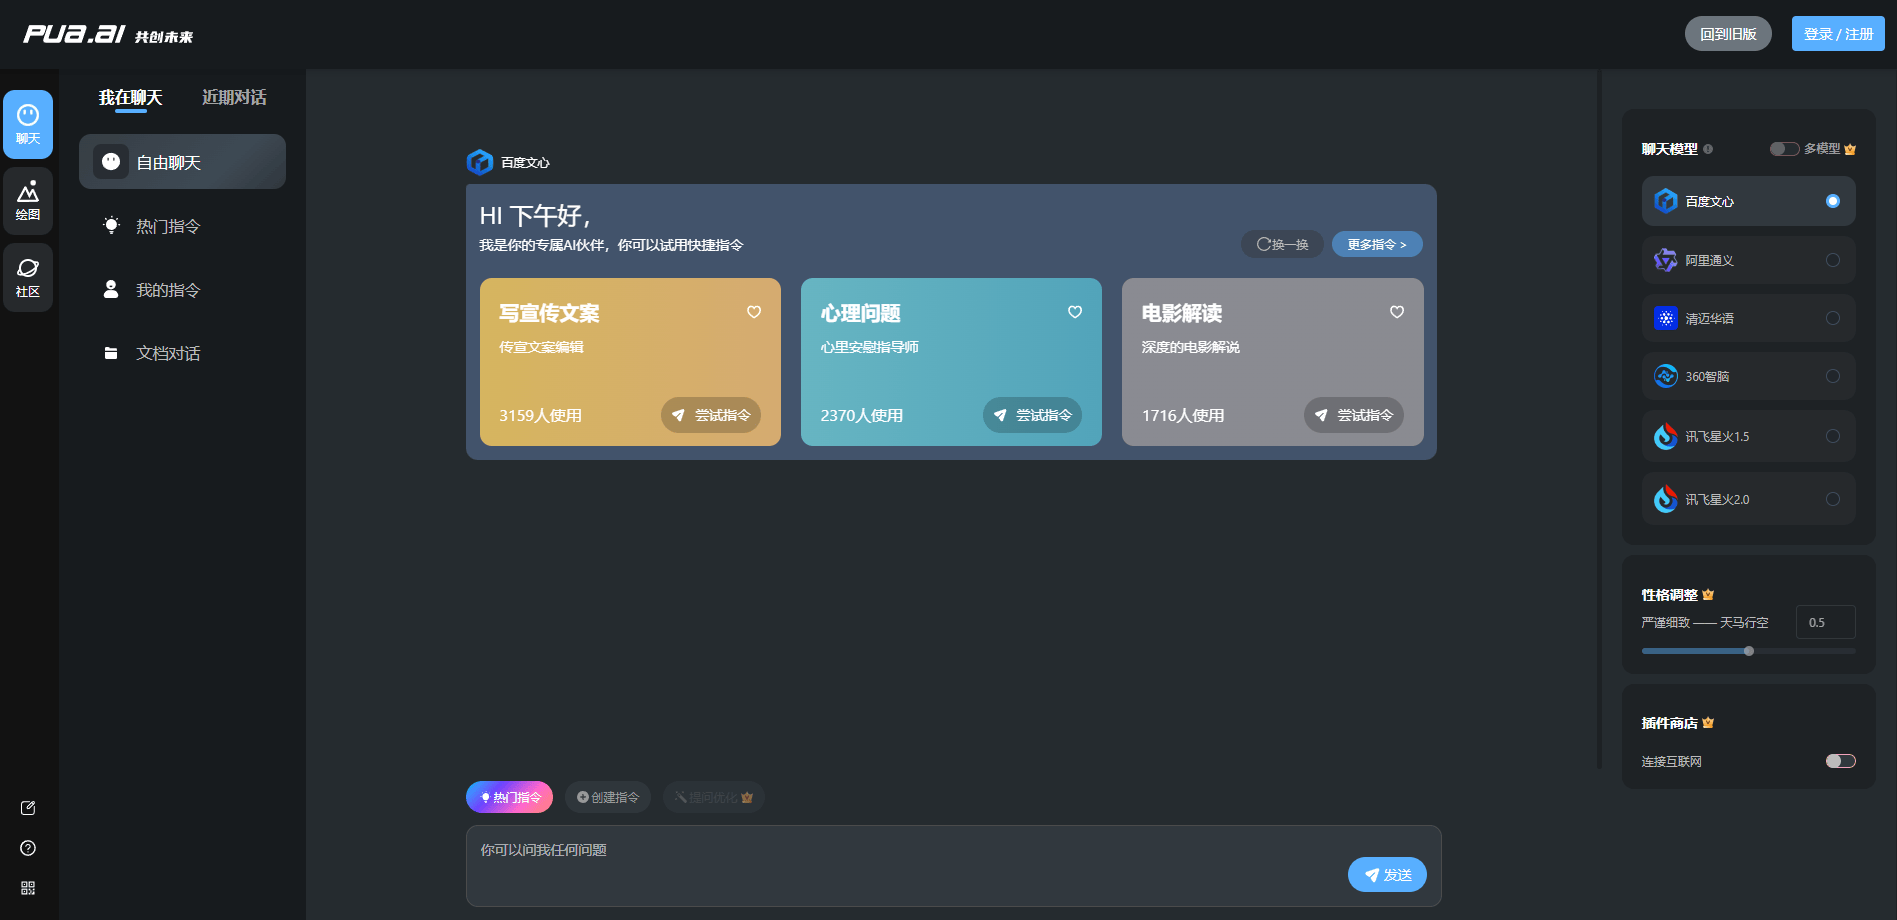Expand 更多指令 to see more prompts
Image resolution: width=1897 pixels, height=920 pixels.
click(1377, 244)
